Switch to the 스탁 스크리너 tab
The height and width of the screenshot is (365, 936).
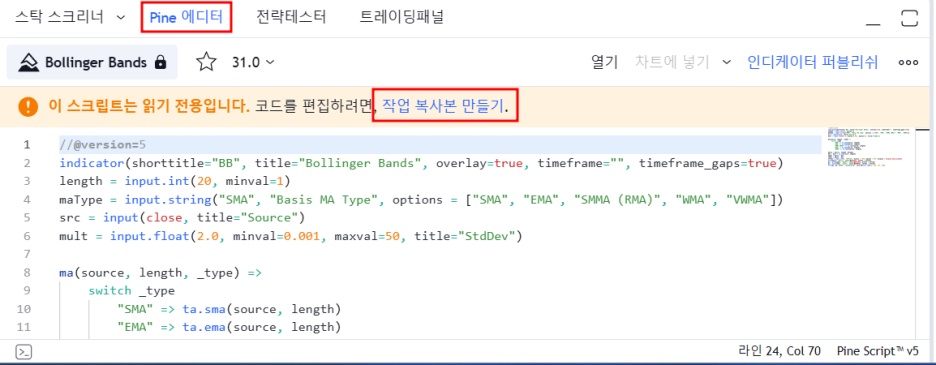pyautogui.click(x=59, y=17)
